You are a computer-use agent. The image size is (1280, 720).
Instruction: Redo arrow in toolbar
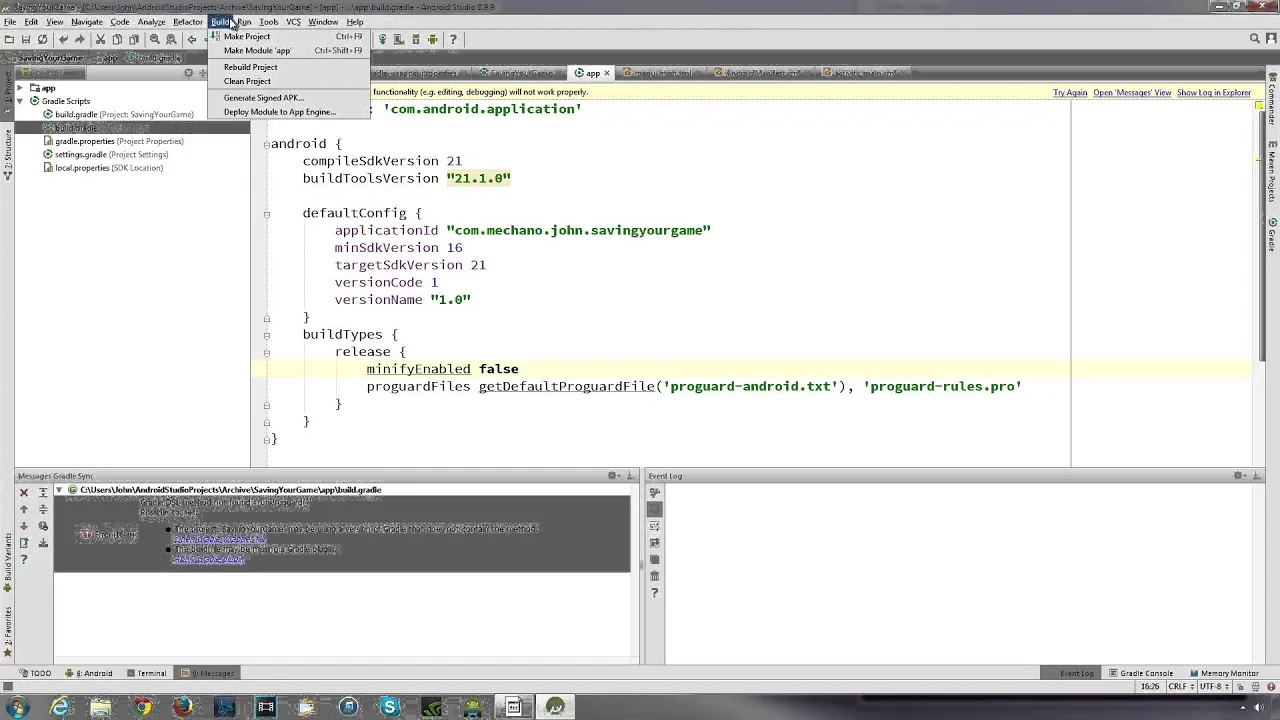point(80,39)
